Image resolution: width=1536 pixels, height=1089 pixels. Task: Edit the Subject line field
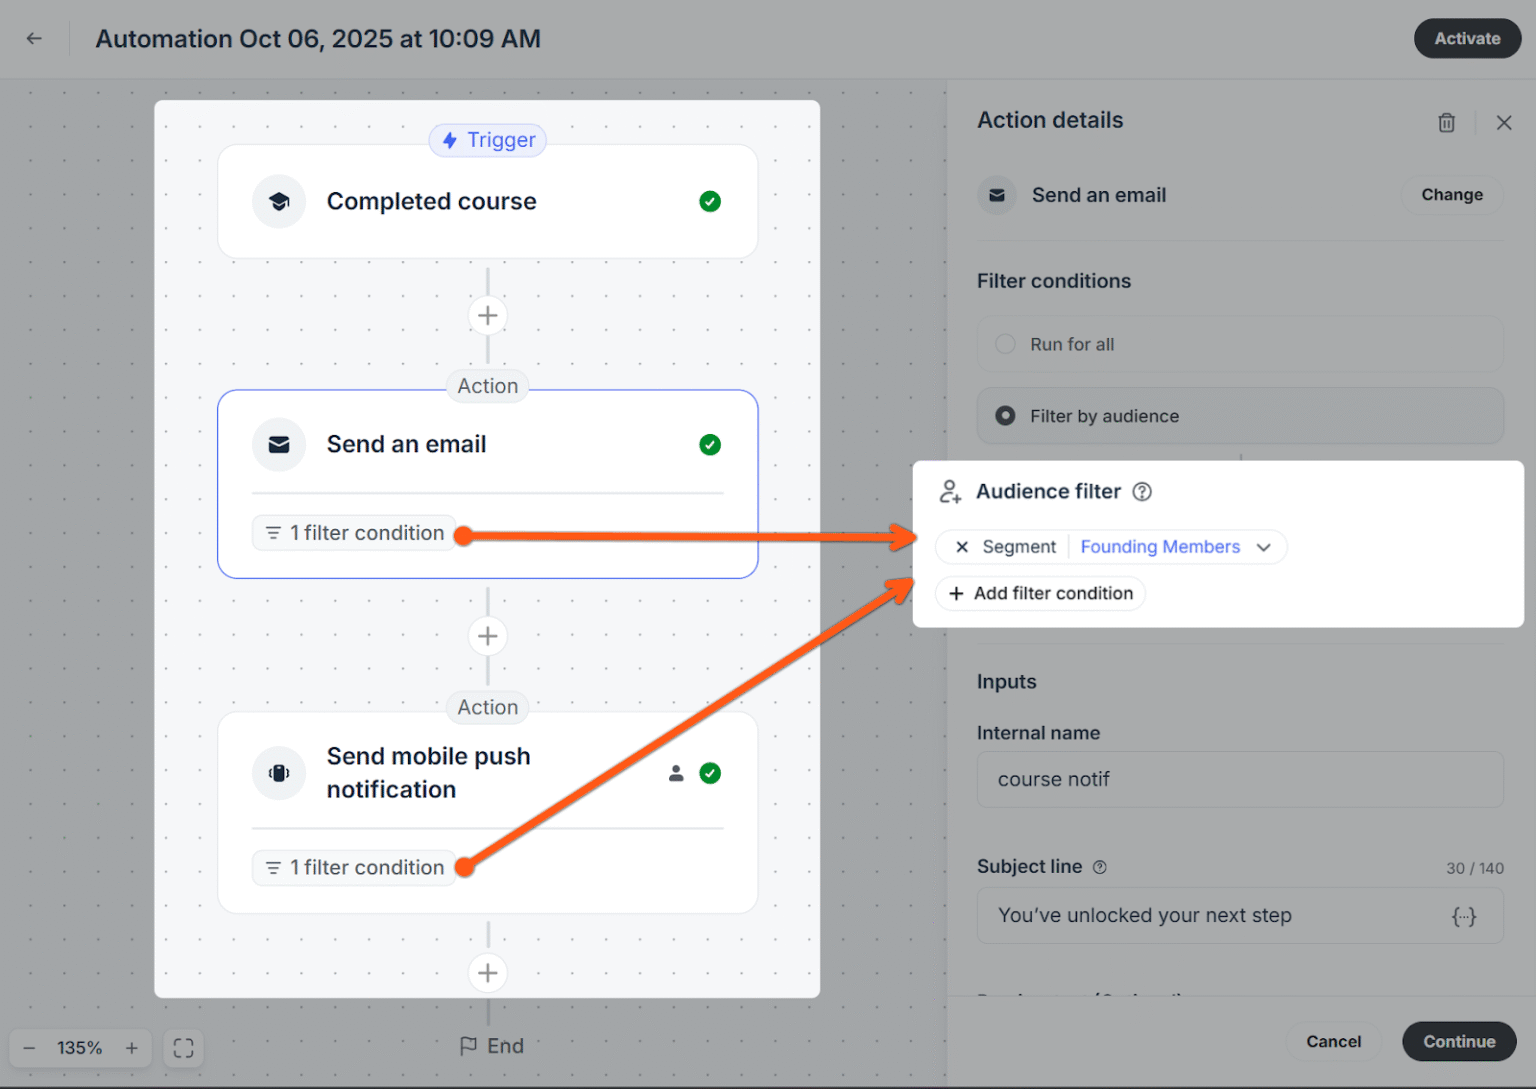(x=1240, y=916)
